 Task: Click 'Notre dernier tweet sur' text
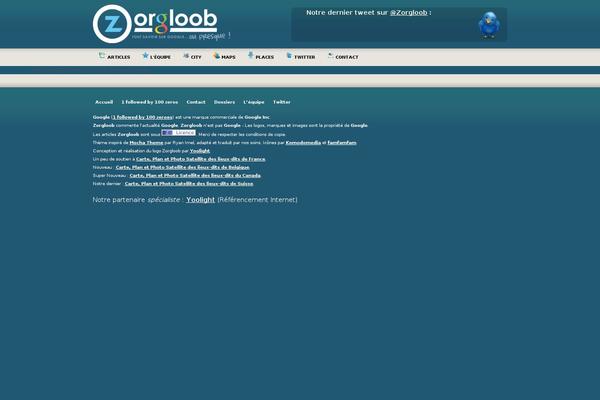tap(347, 13)
